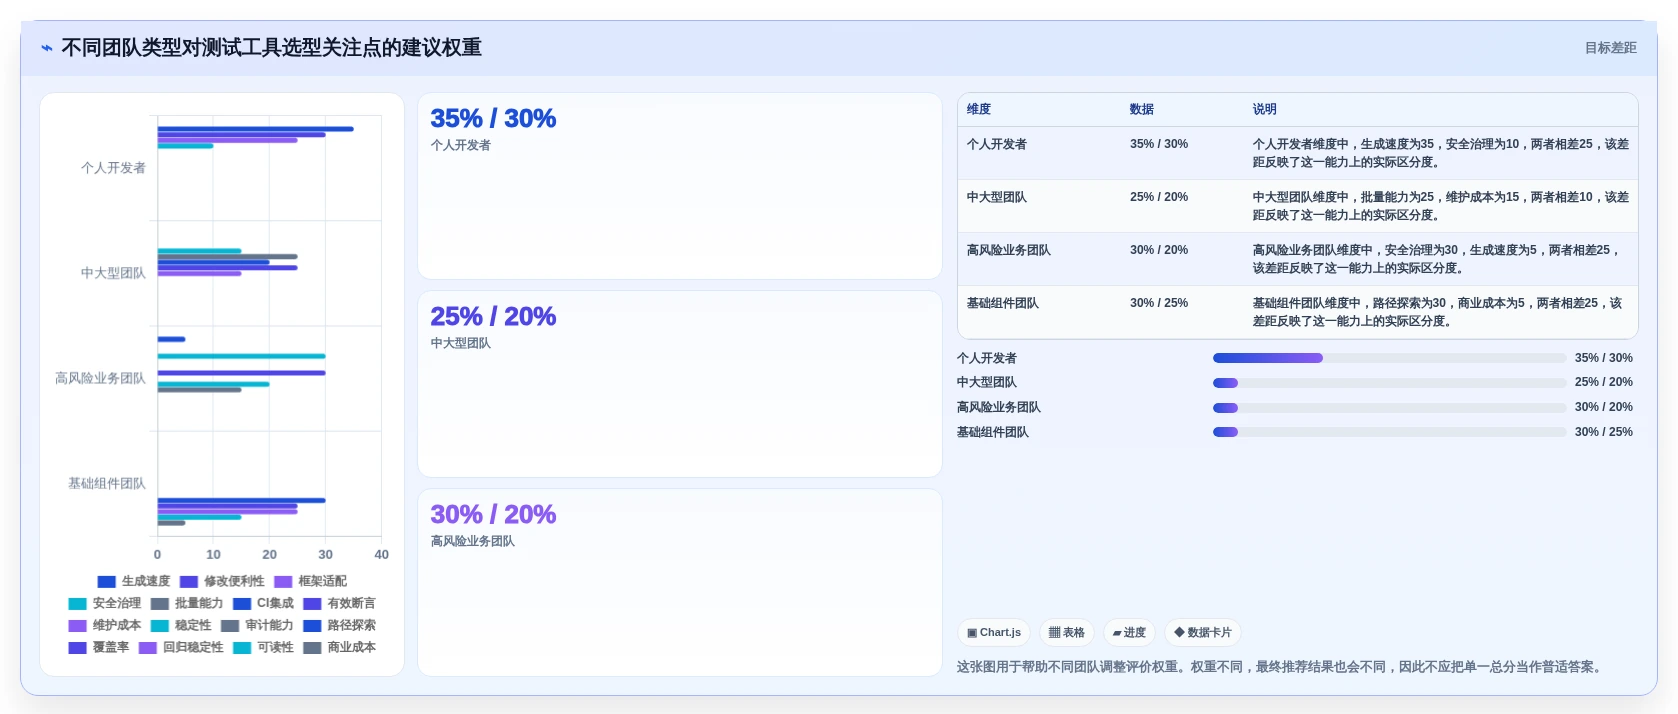Hide the 审计能力 dataset via legend
Image resolution: width=1678 pixels, height=714 pixels.
click(x=257, y=625)
